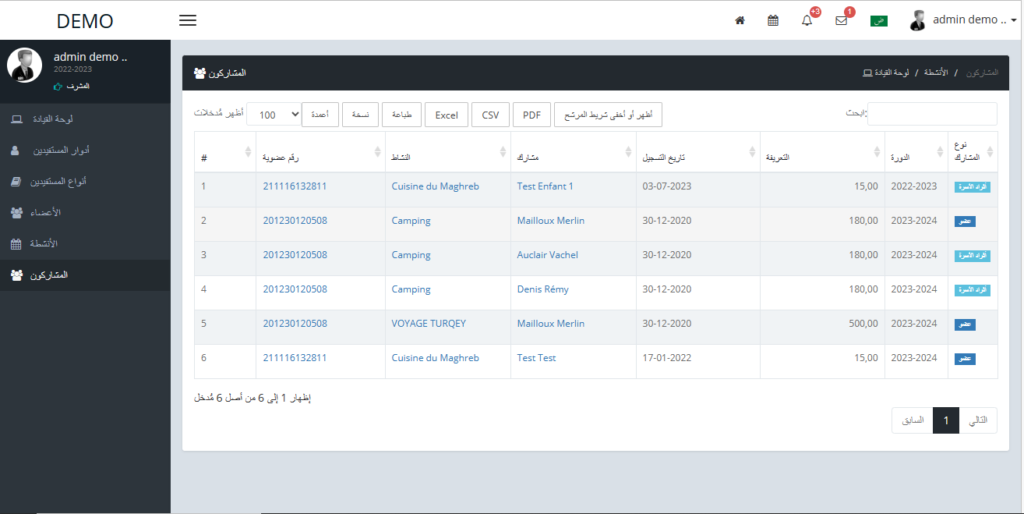Click the sidebar profile avatar picture

point(24,65)
